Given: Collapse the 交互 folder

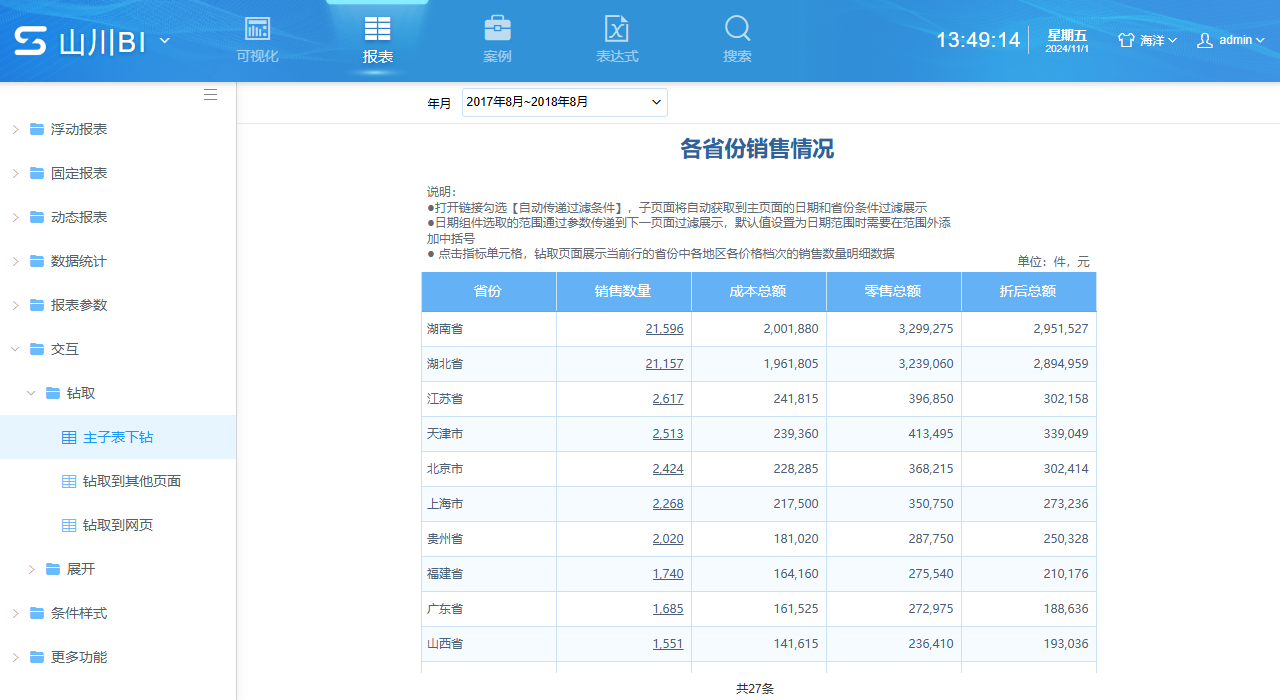Looking at the screenshot, I should [x=15, y=348].
